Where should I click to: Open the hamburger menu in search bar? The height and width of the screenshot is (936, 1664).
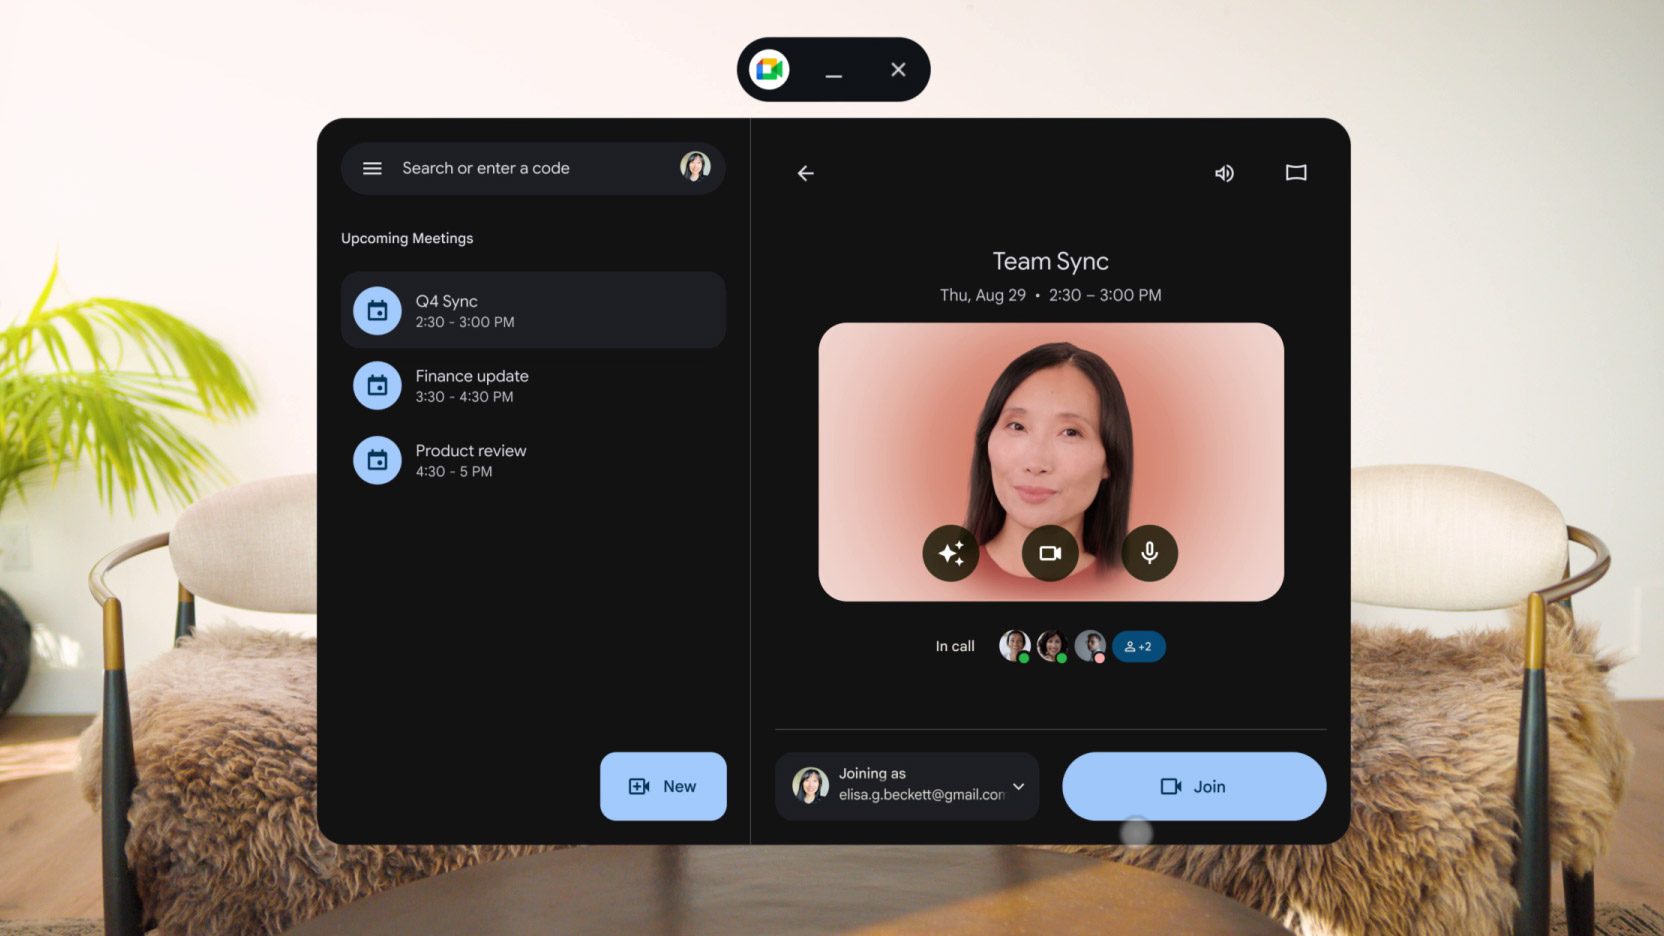(x=372, y=168)
